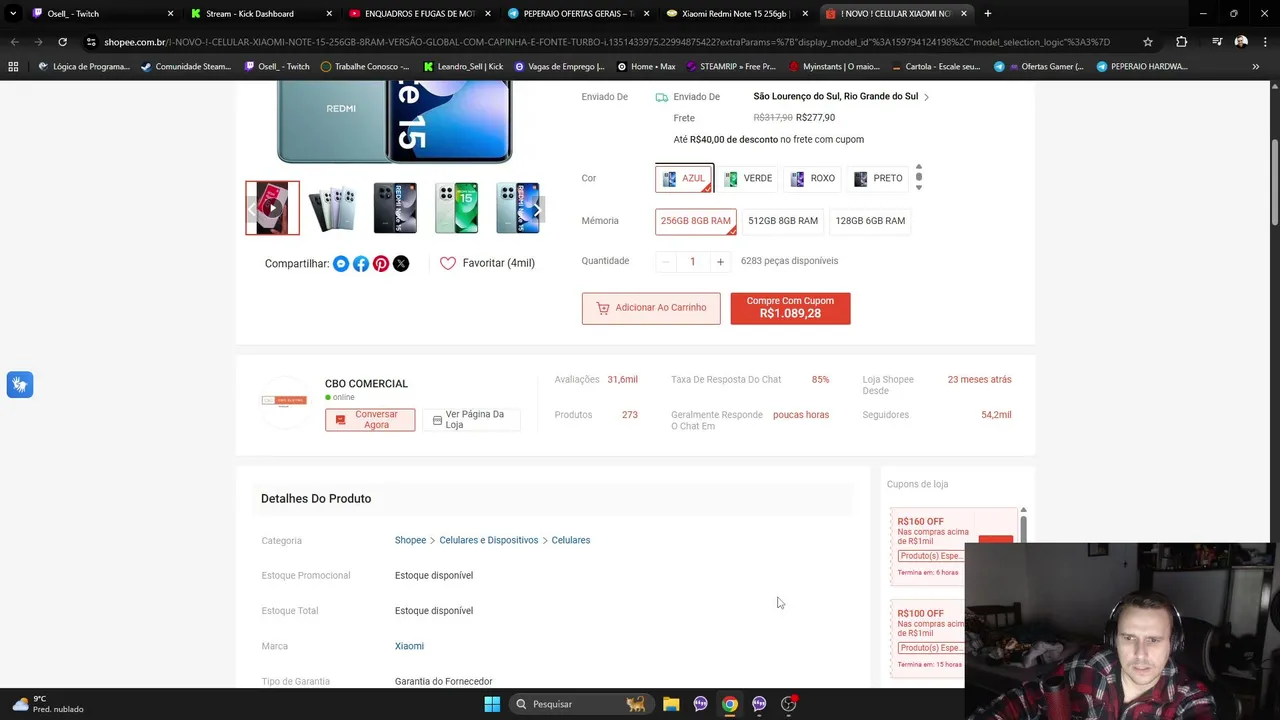The height and width of the screenshot is (720, 1280).
Task: Choose 512GB 8GB RAM memory
Action: (783, 221)
